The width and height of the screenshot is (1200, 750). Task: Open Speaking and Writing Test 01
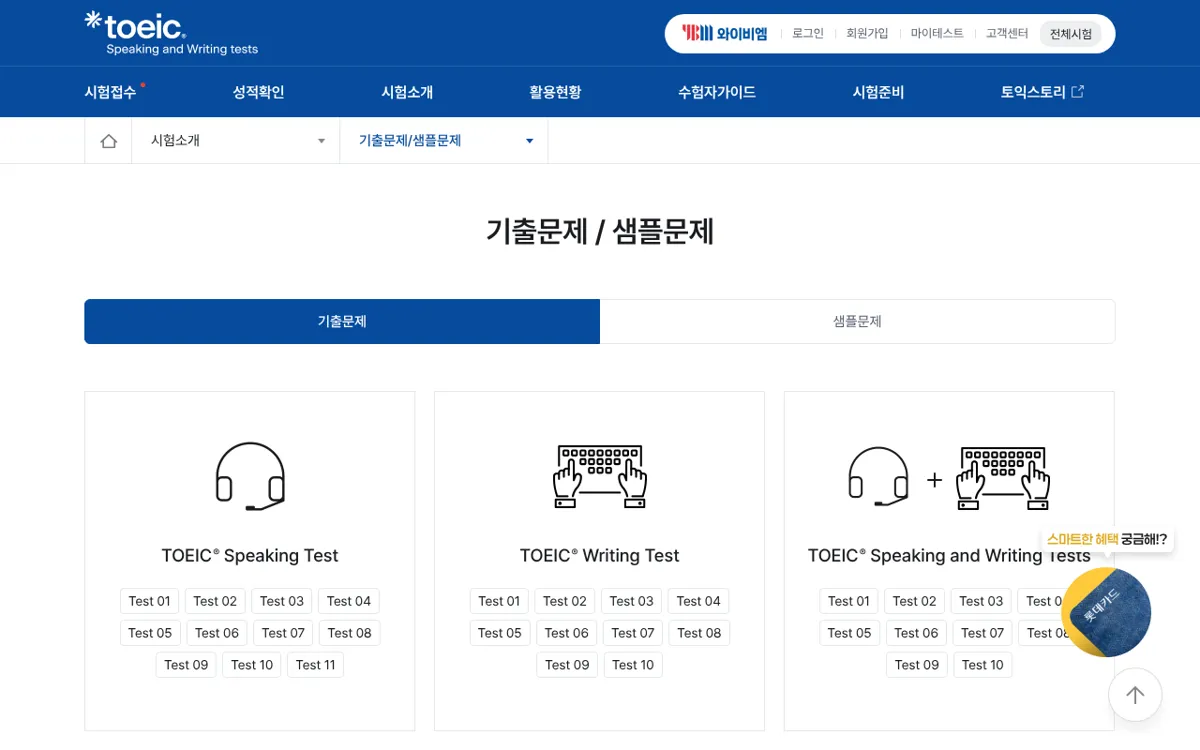click(x=849, y=601)
